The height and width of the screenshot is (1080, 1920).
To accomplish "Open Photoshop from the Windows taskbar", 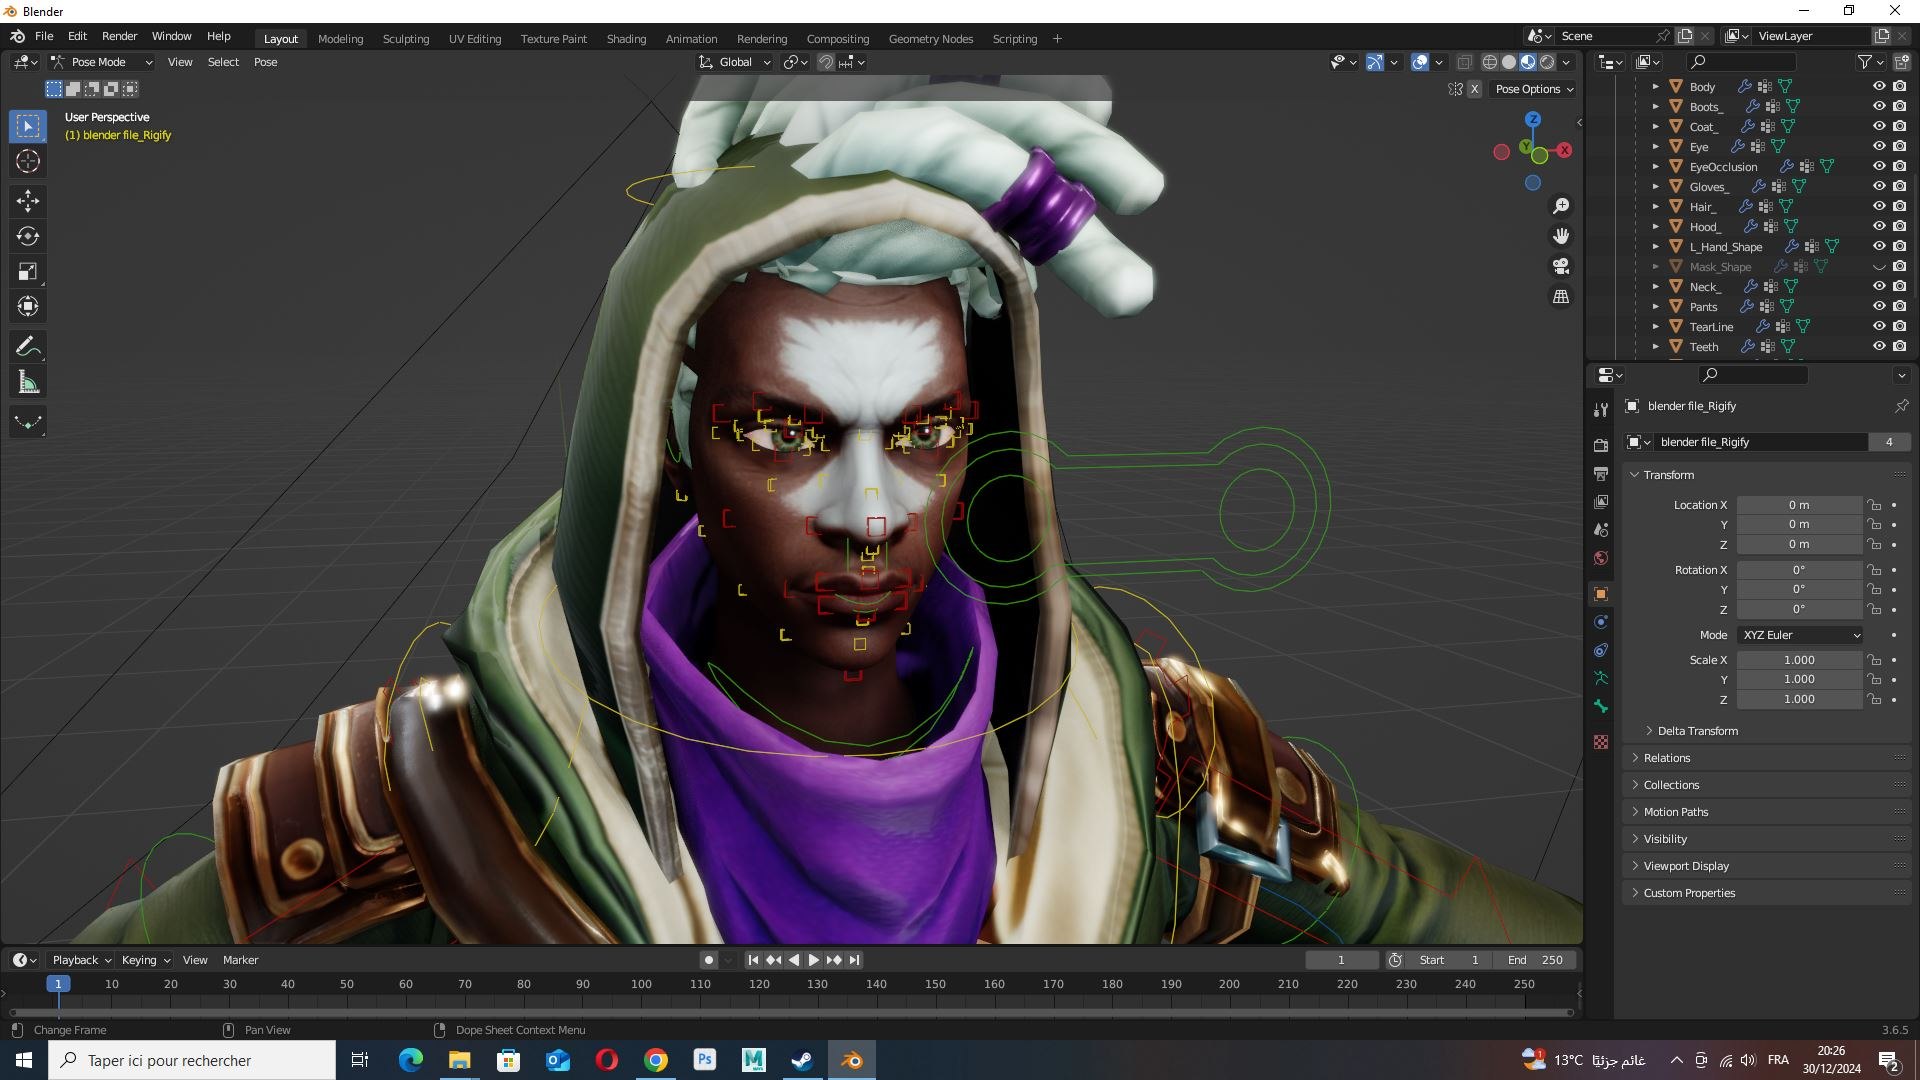I will click(705, 1060).
